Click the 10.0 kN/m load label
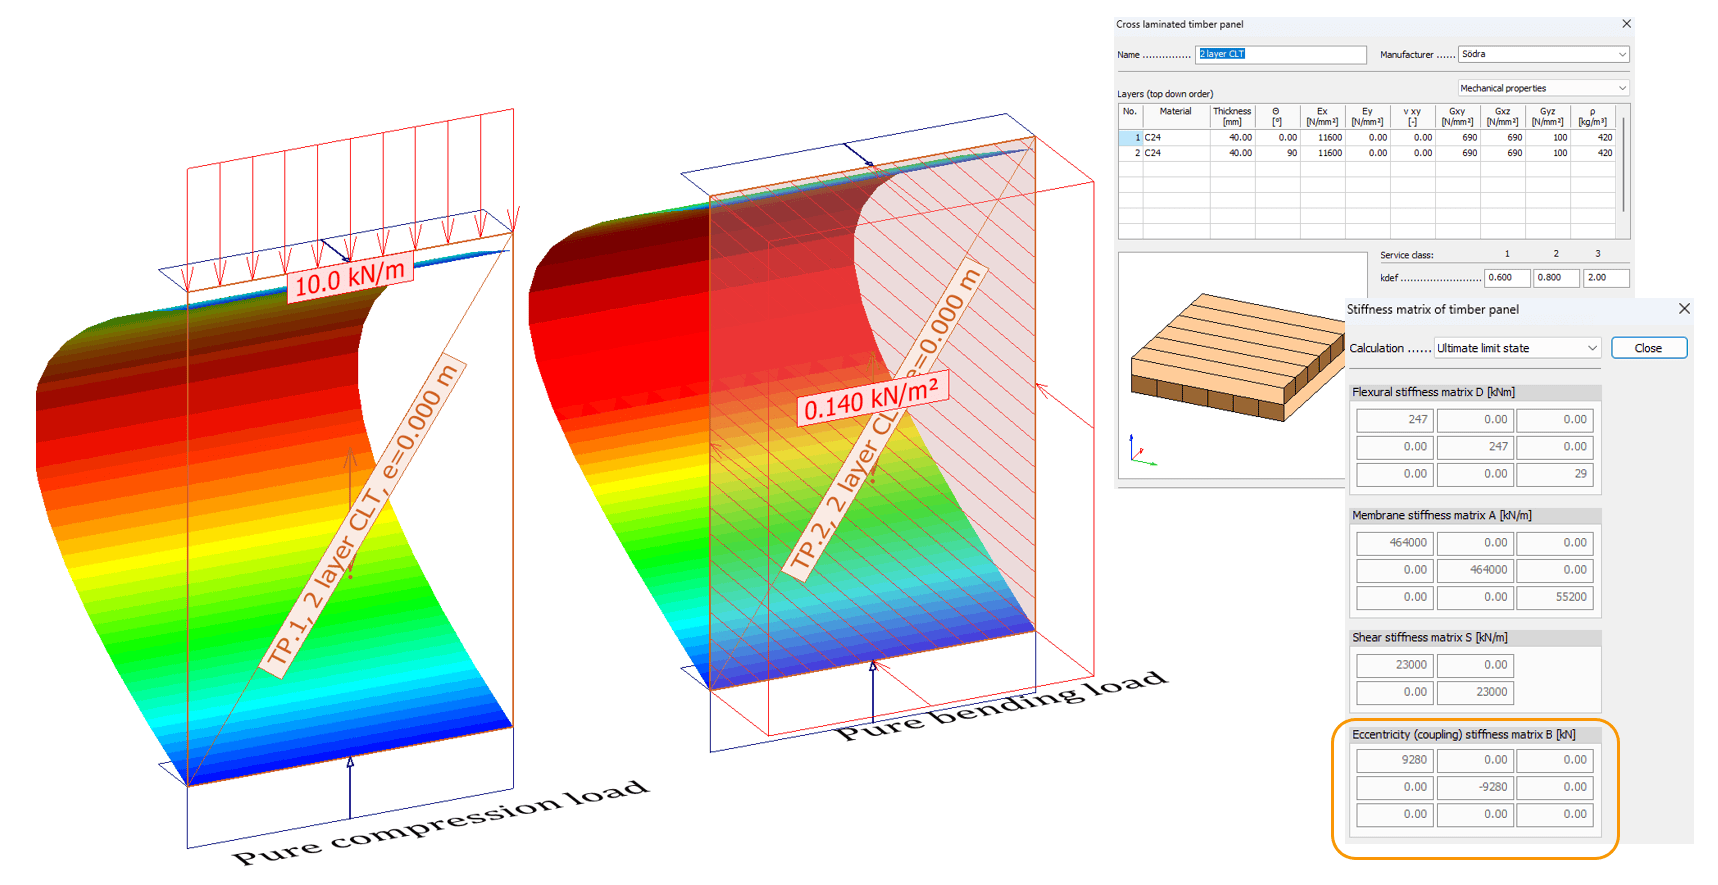This screenshot has width=1718, height=885. [x=350, y=277]
